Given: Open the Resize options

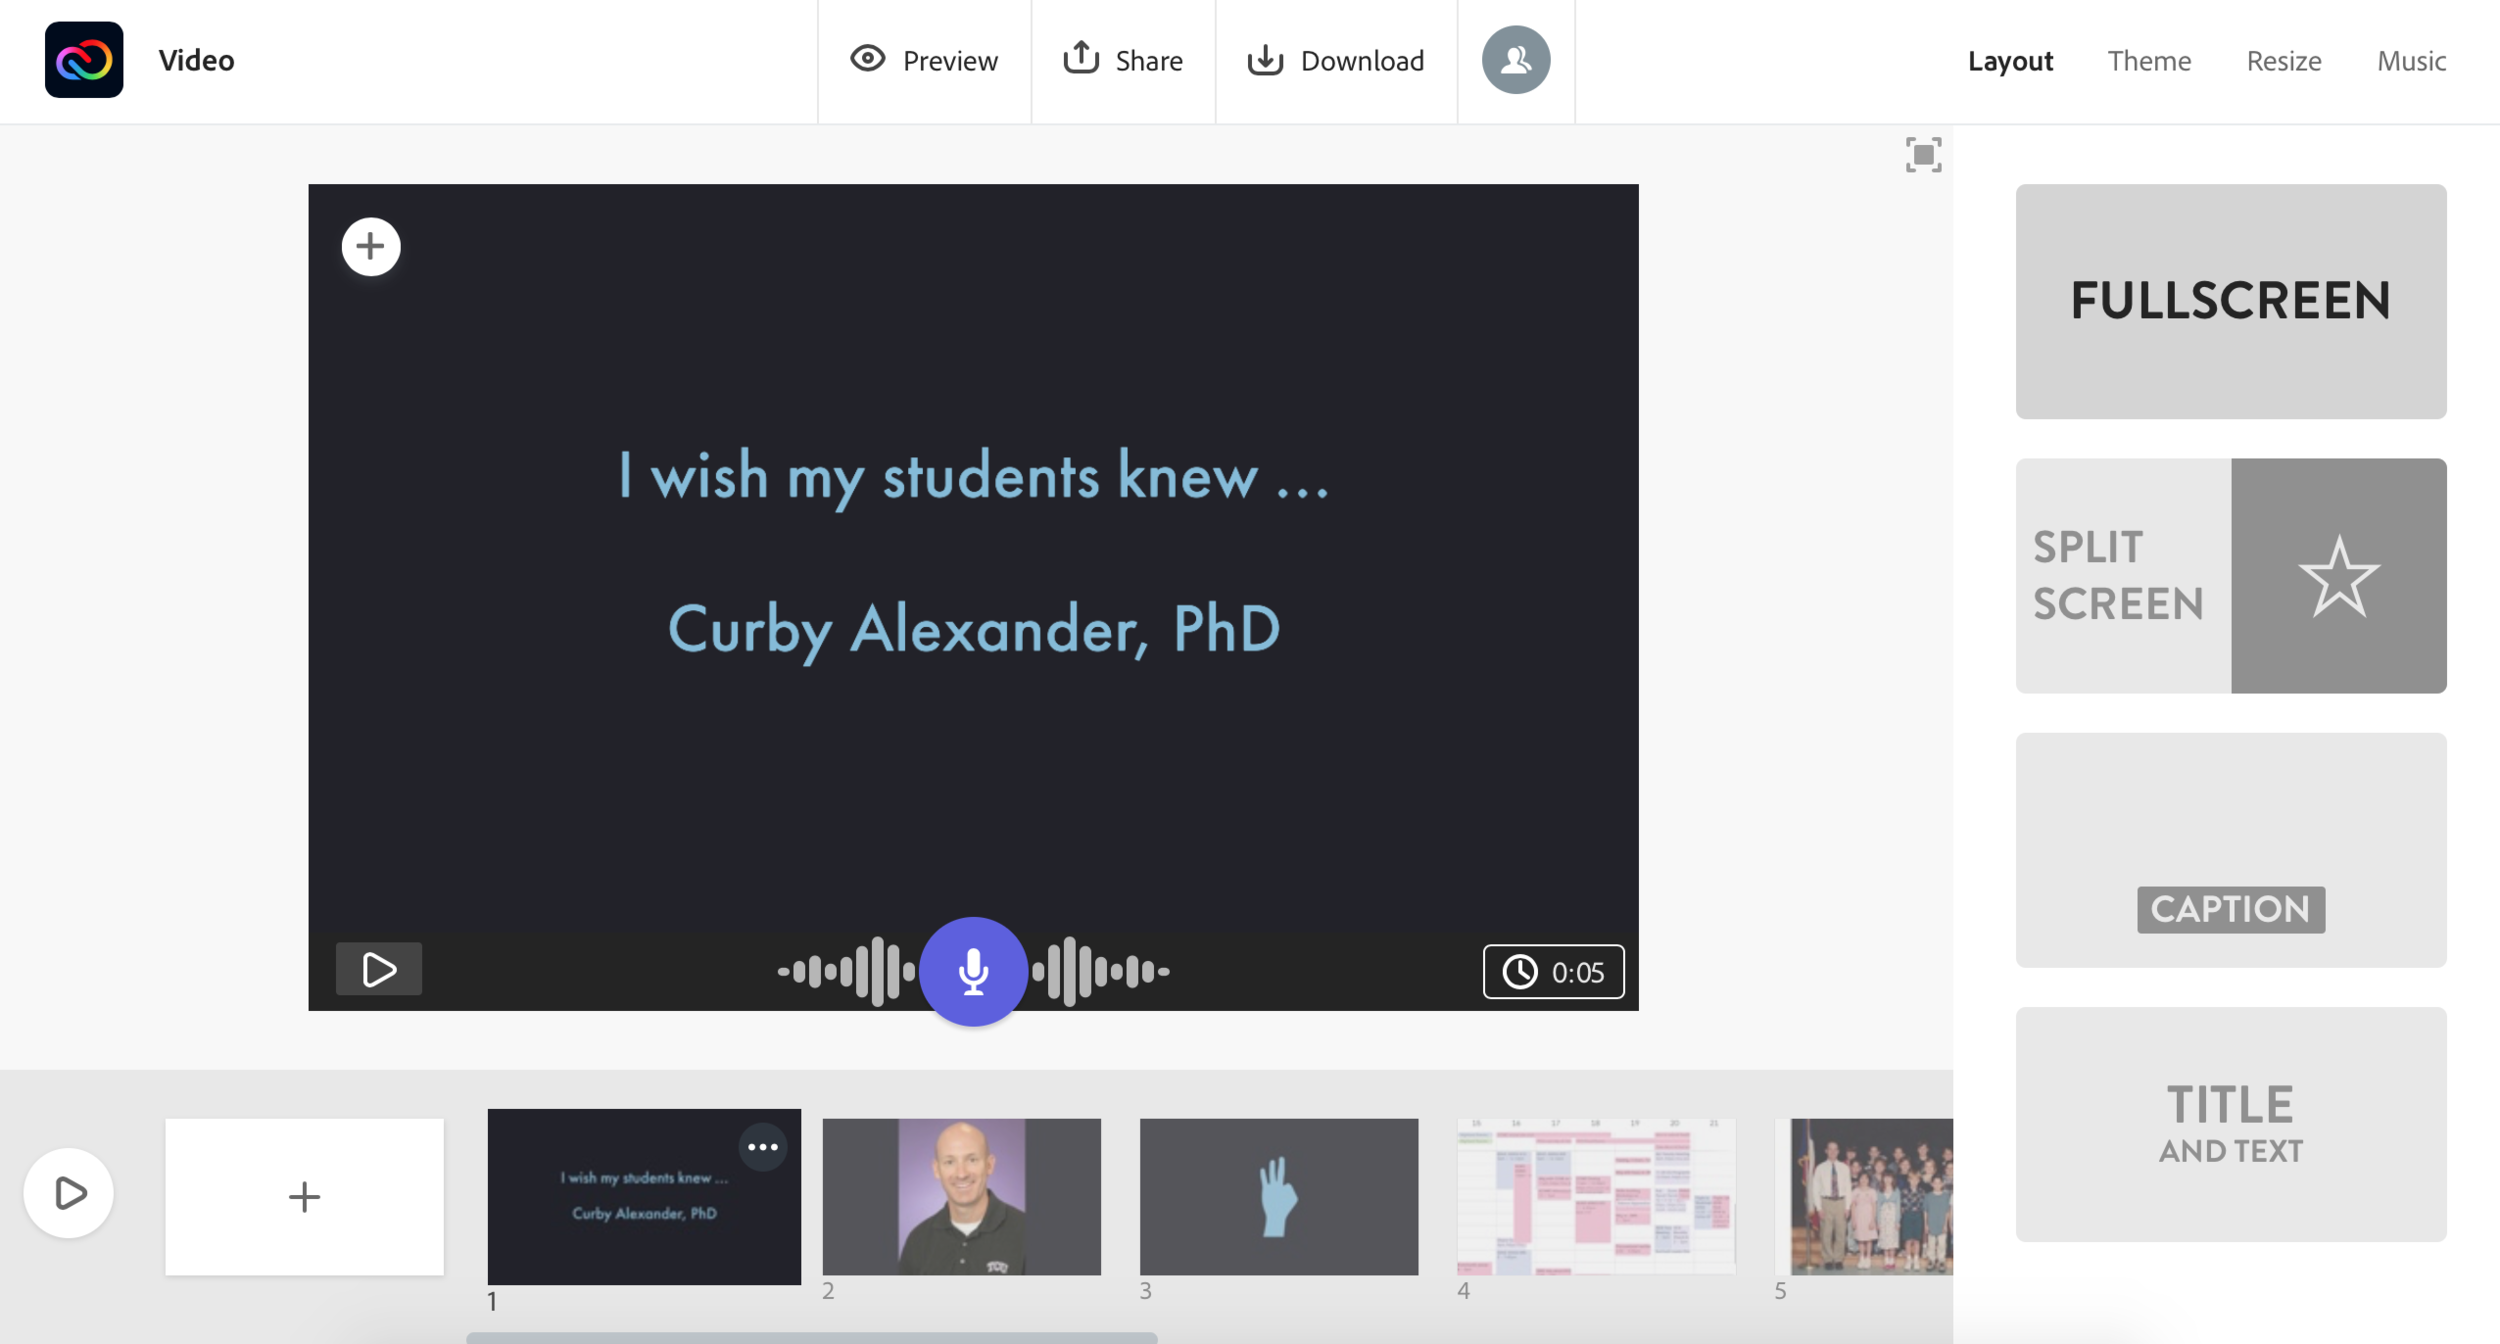Looking at the screenshot, I should 2284,60.
